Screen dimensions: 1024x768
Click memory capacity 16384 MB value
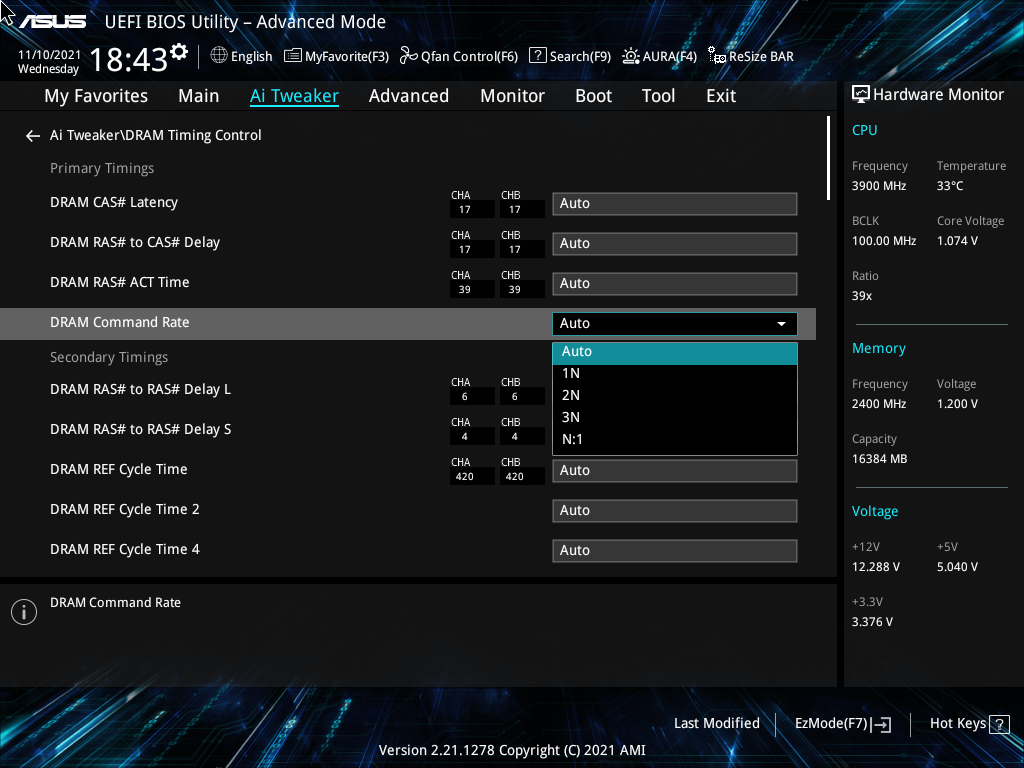click(879, 459)
